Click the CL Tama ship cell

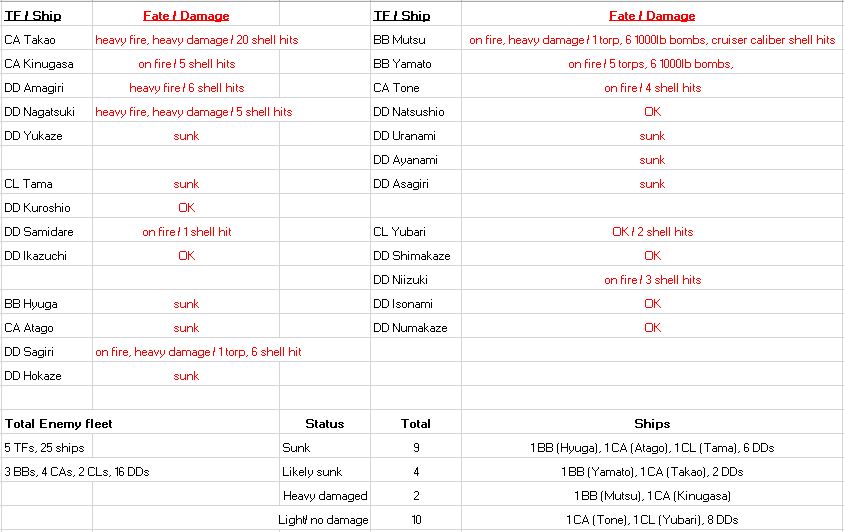coord(28,184)
